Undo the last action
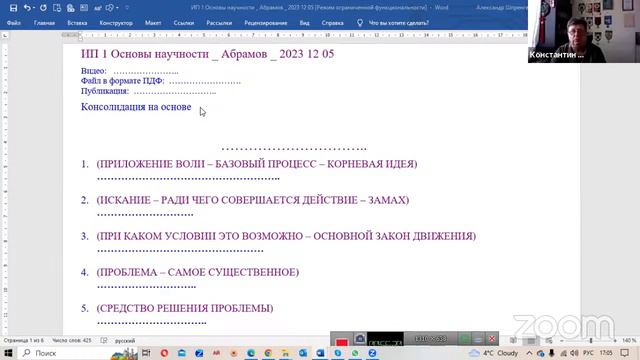Image resolution: width=640 pixels, height=360 pixels. [27, 8]
